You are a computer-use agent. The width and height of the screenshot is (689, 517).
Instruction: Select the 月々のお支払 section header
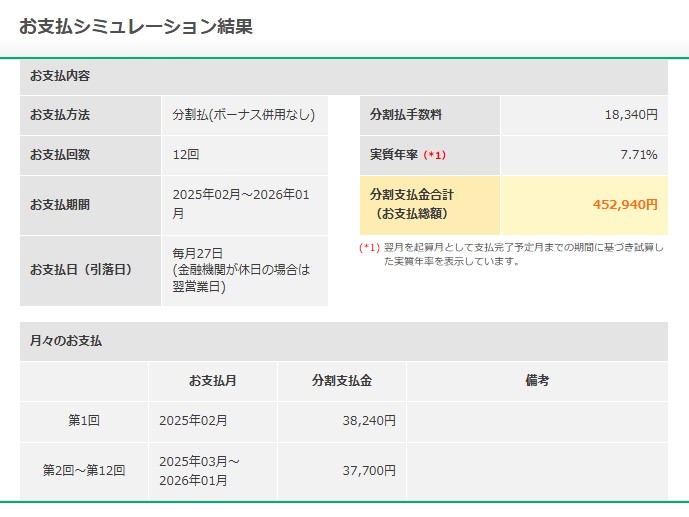point(344,341)
